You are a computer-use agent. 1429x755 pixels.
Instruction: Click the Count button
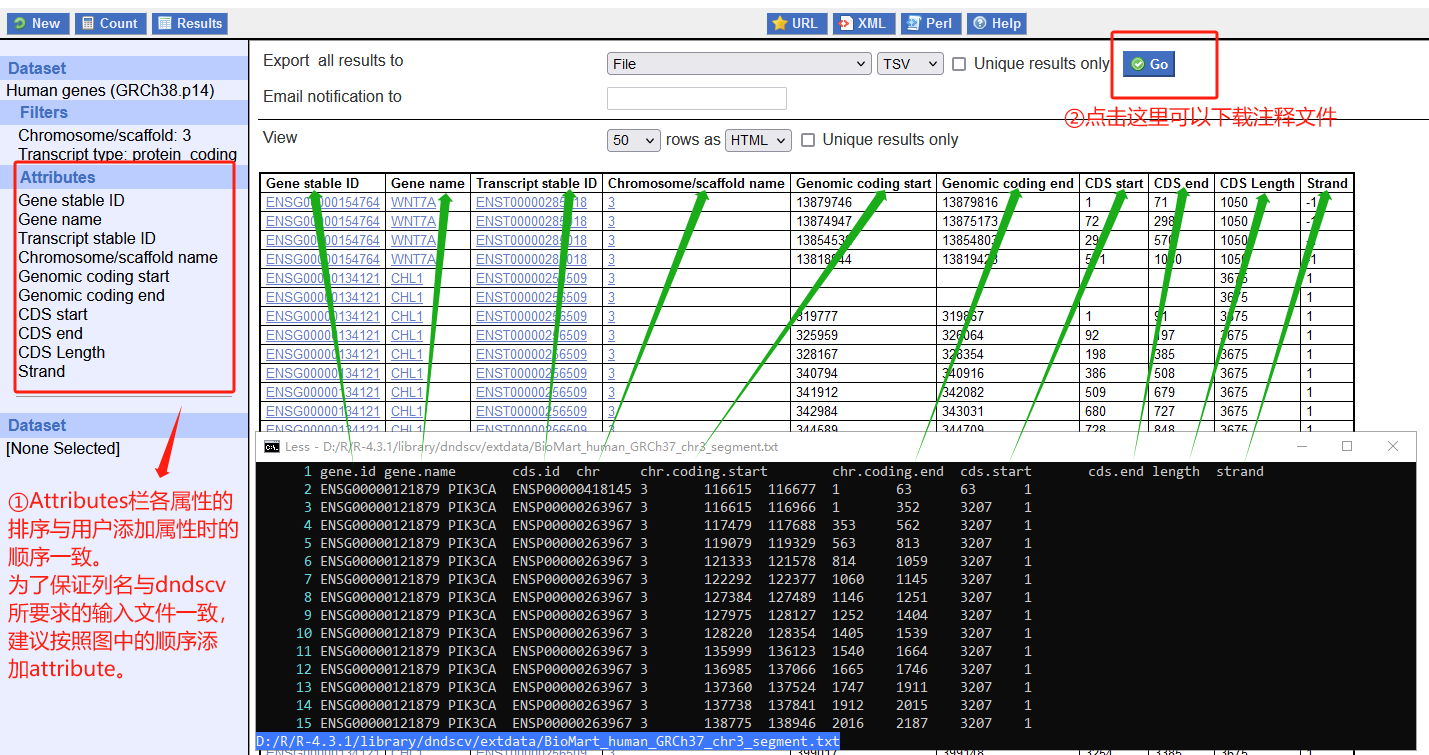(110, 23)
